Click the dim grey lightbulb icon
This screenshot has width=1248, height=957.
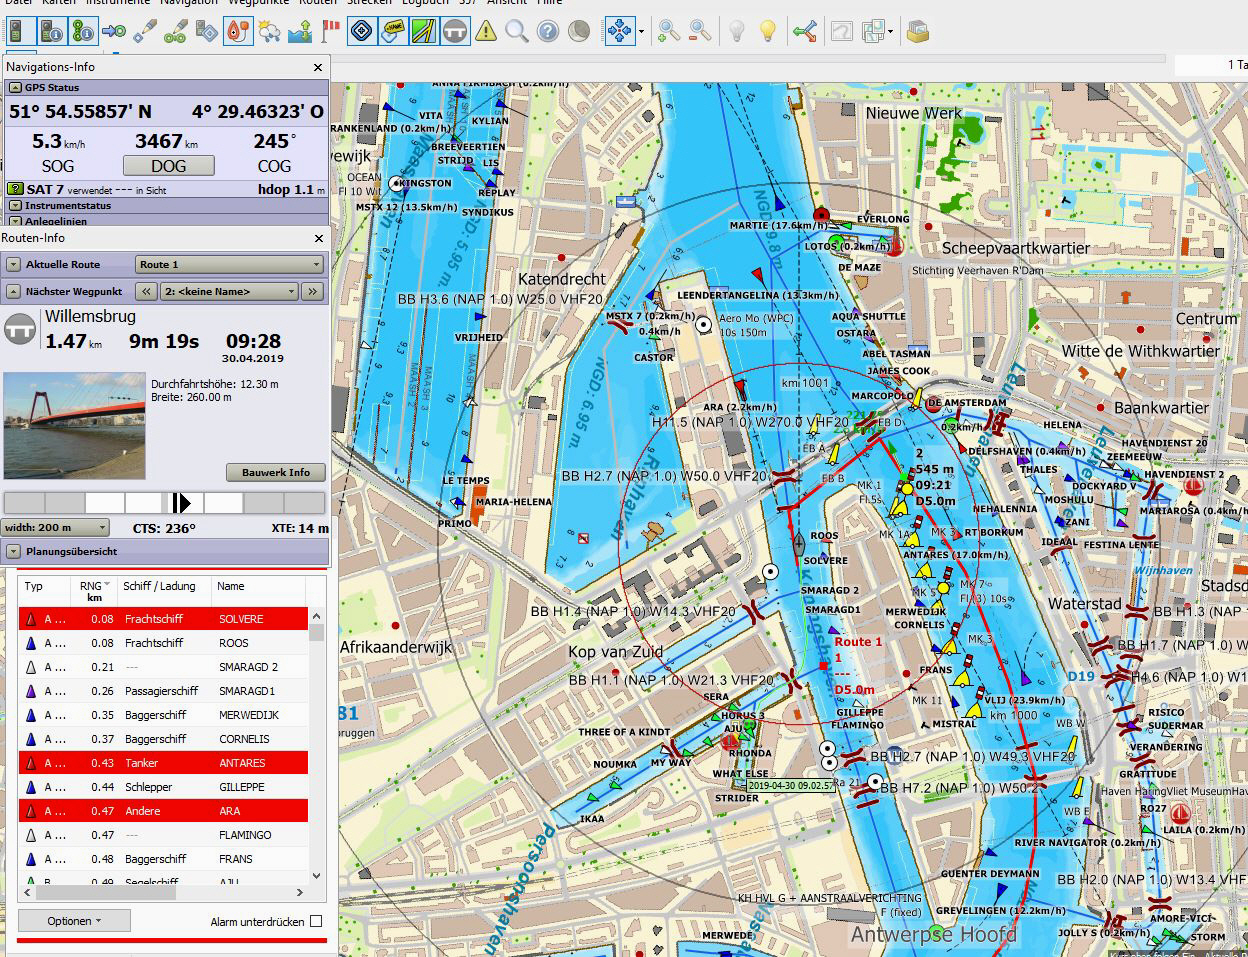pos(736,32)
